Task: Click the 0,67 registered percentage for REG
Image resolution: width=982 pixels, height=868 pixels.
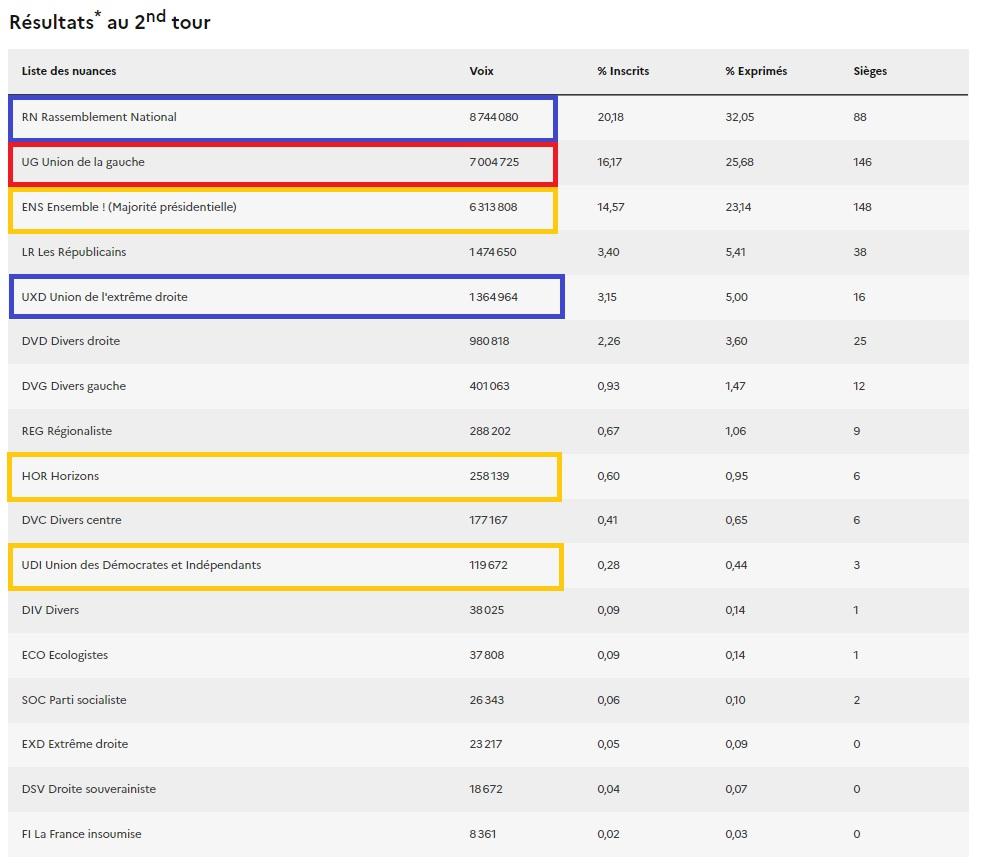Action: [608, 431]
